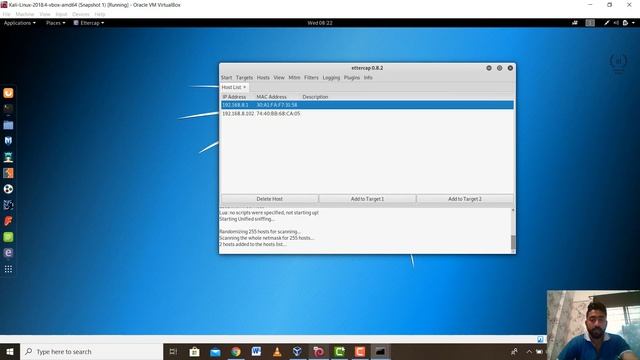Click the power icon in Kali top bar
Screen dimensions: 640x360
[x=625, y=23]
